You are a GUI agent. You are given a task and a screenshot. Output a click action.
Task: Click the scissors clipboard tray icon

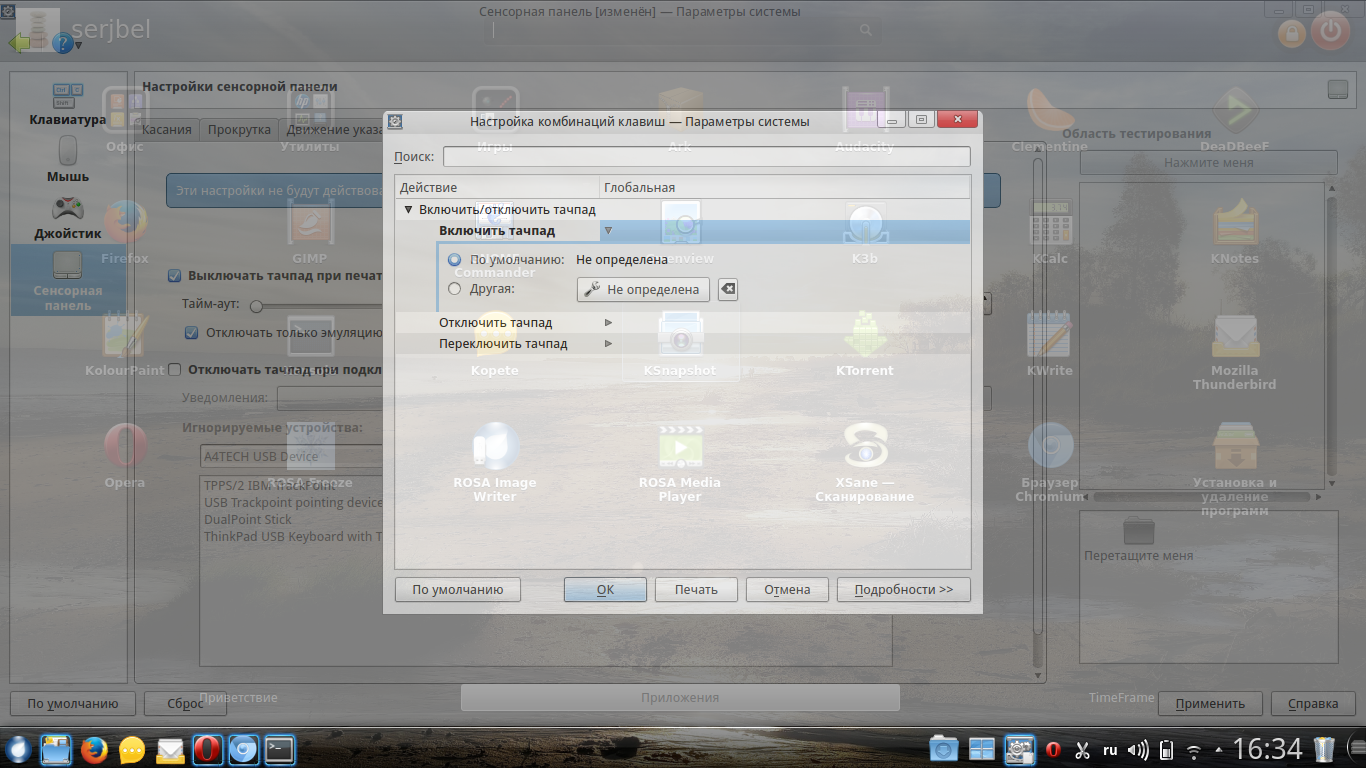(1081, 749)
